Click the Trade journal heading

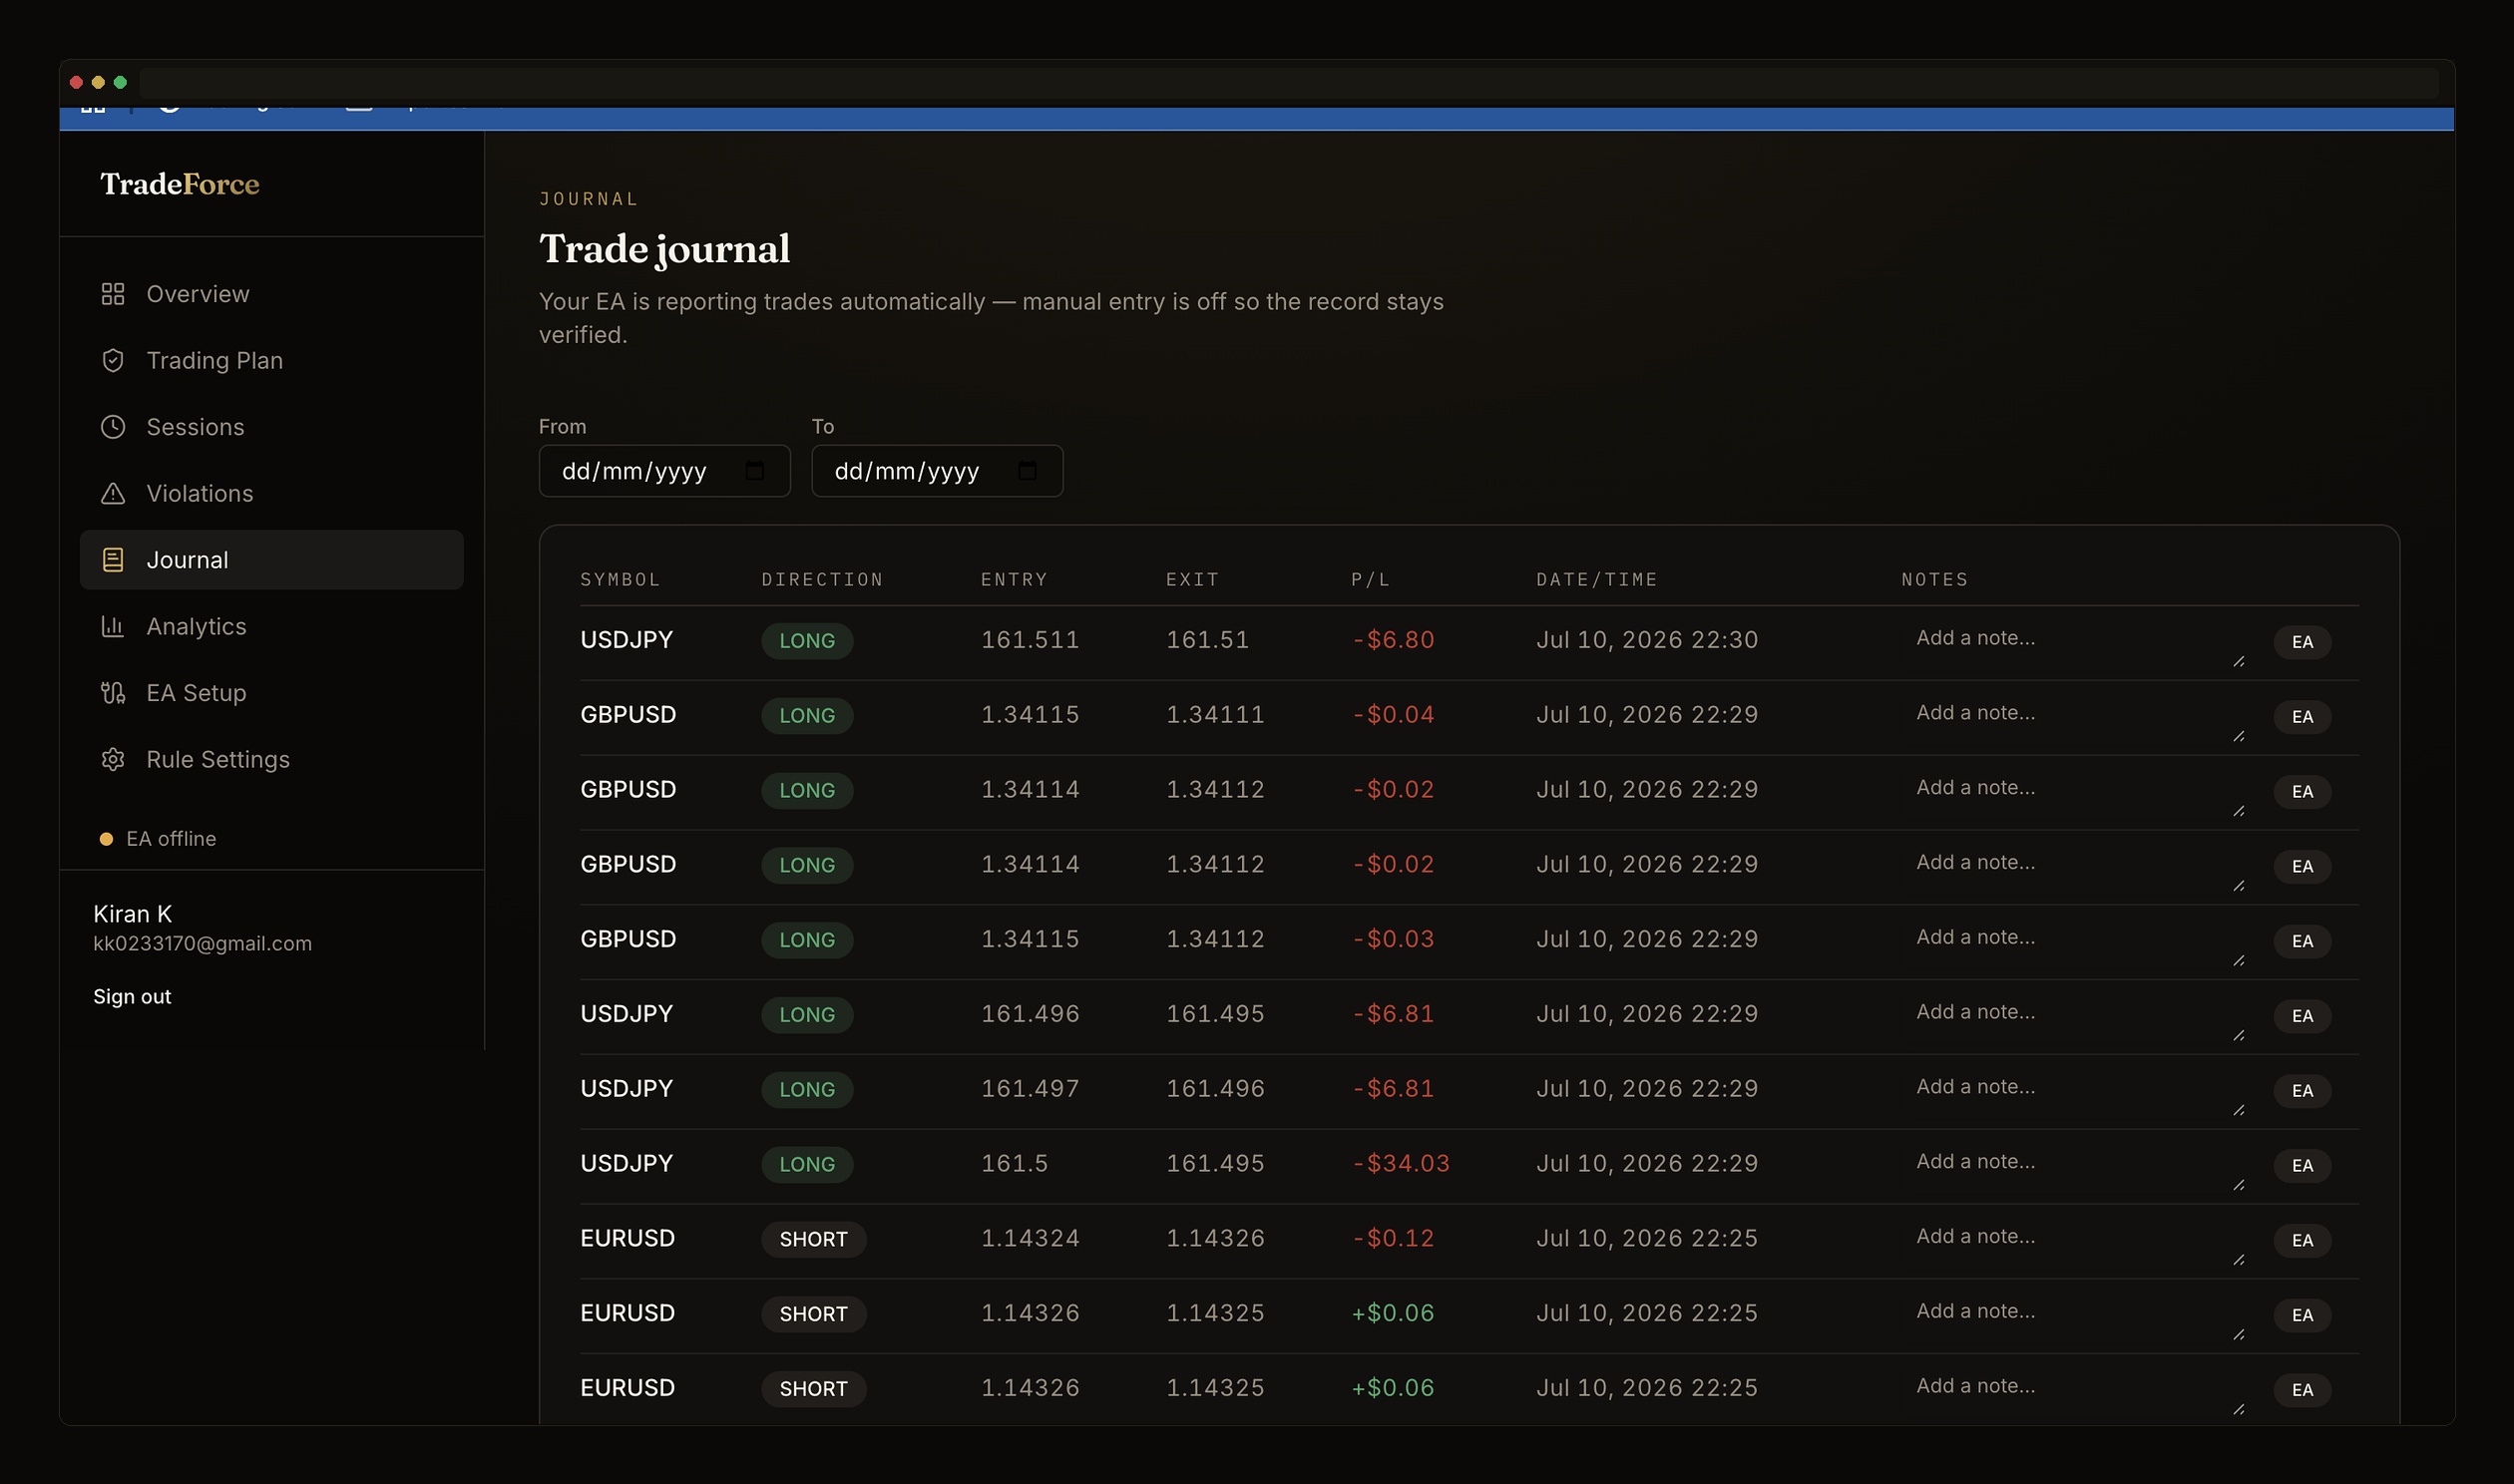(x=664, y=249)
